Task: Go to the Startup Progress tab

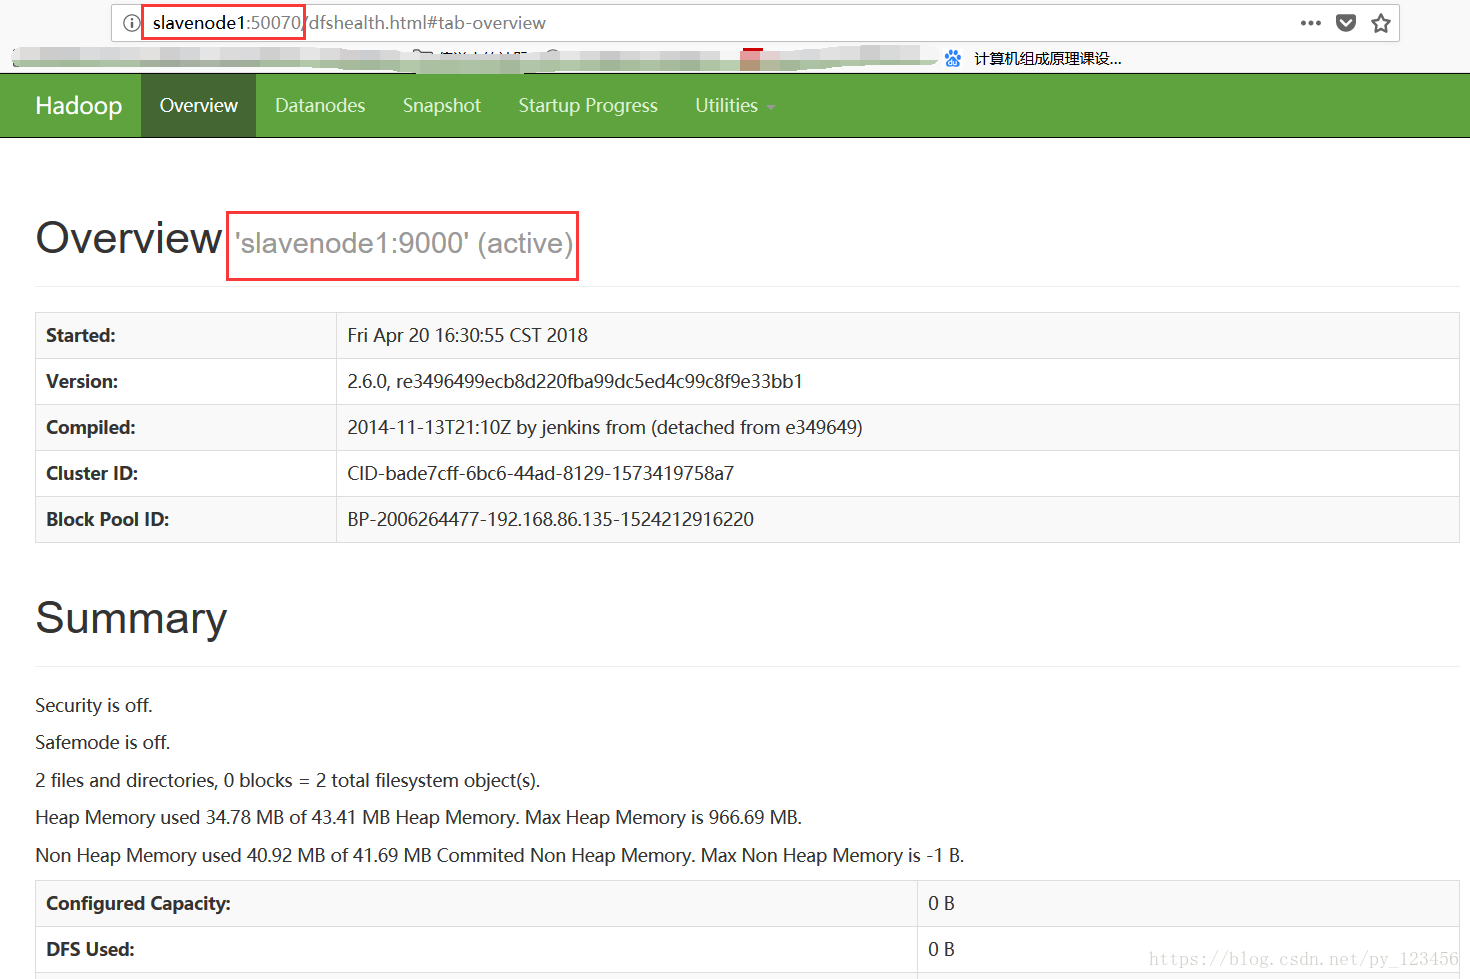Action: (588, 105)
